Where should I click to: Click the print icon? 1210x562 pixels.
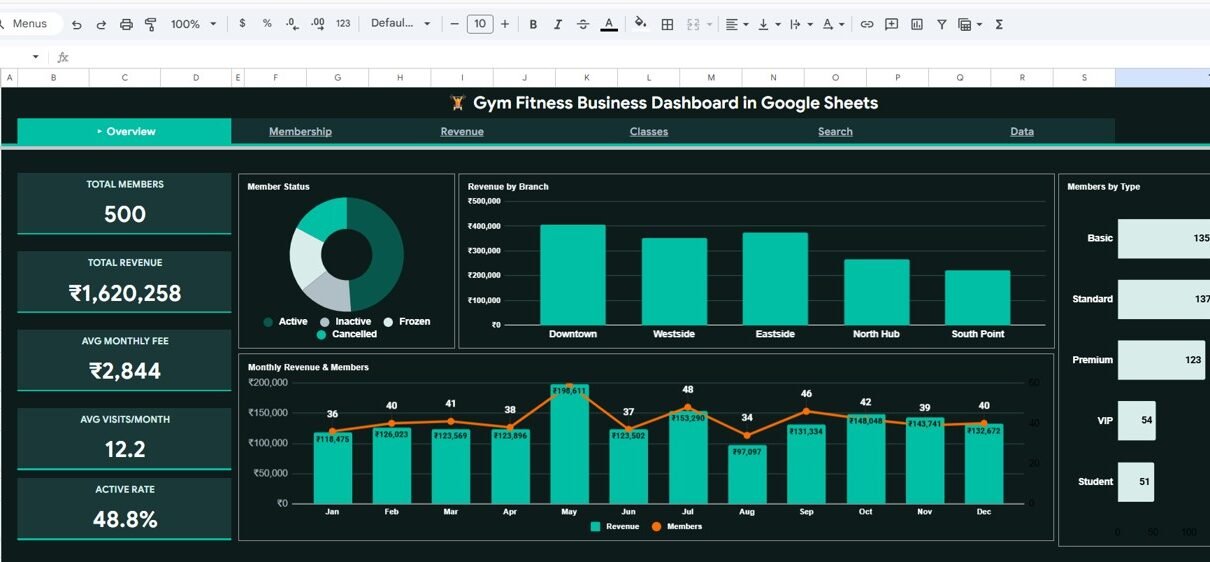pyautogui.click(x=126, y=24)
